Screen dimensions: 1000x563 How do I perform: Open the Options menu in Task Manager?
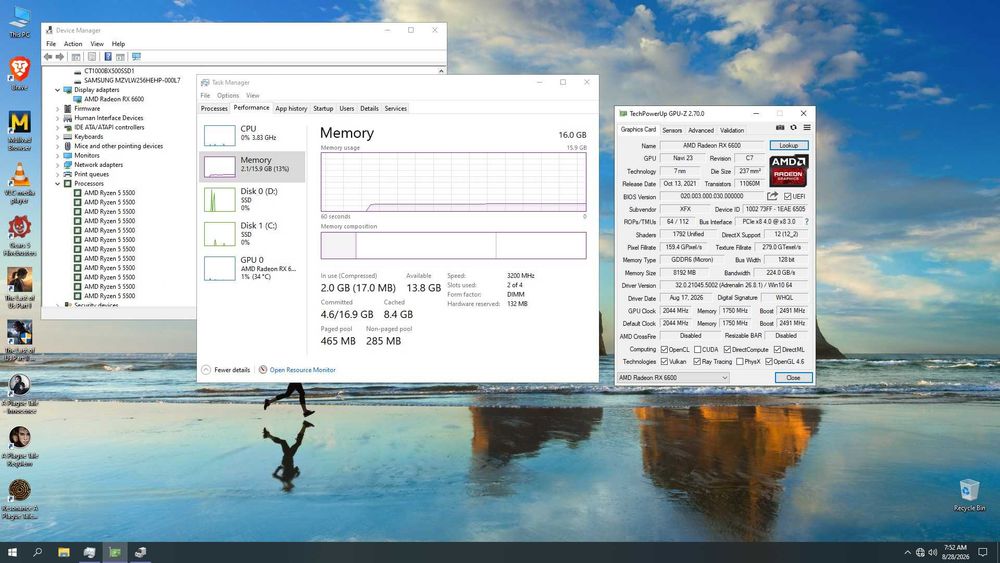(x=228, y=96)
